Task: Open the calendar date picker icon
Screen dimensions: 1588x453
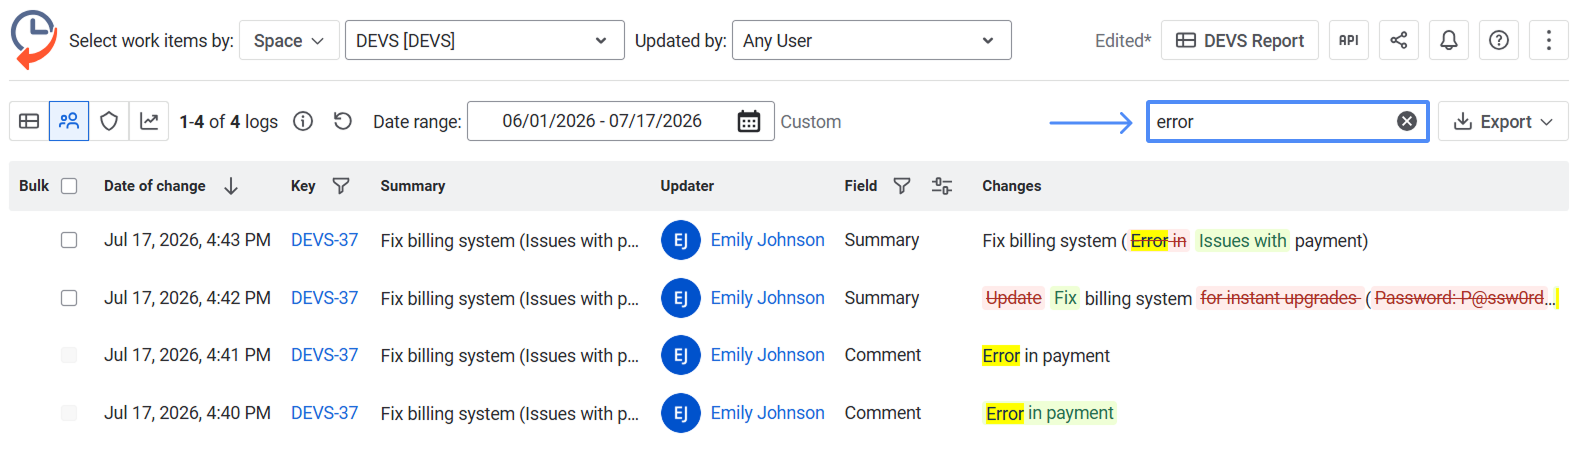Action: pos(748,122)
